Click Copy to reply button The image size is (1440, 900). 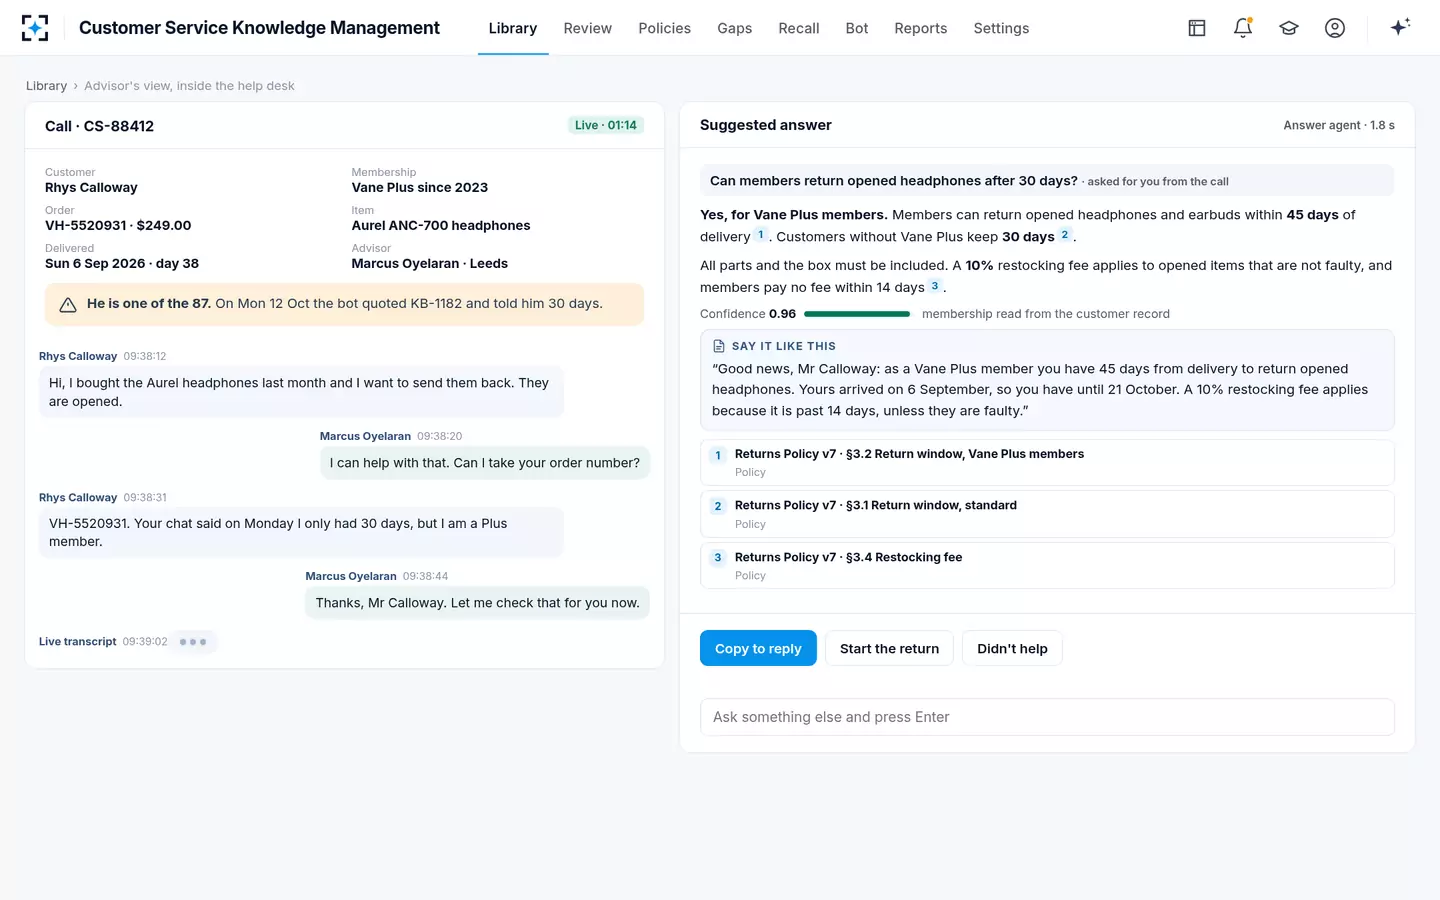758,649
